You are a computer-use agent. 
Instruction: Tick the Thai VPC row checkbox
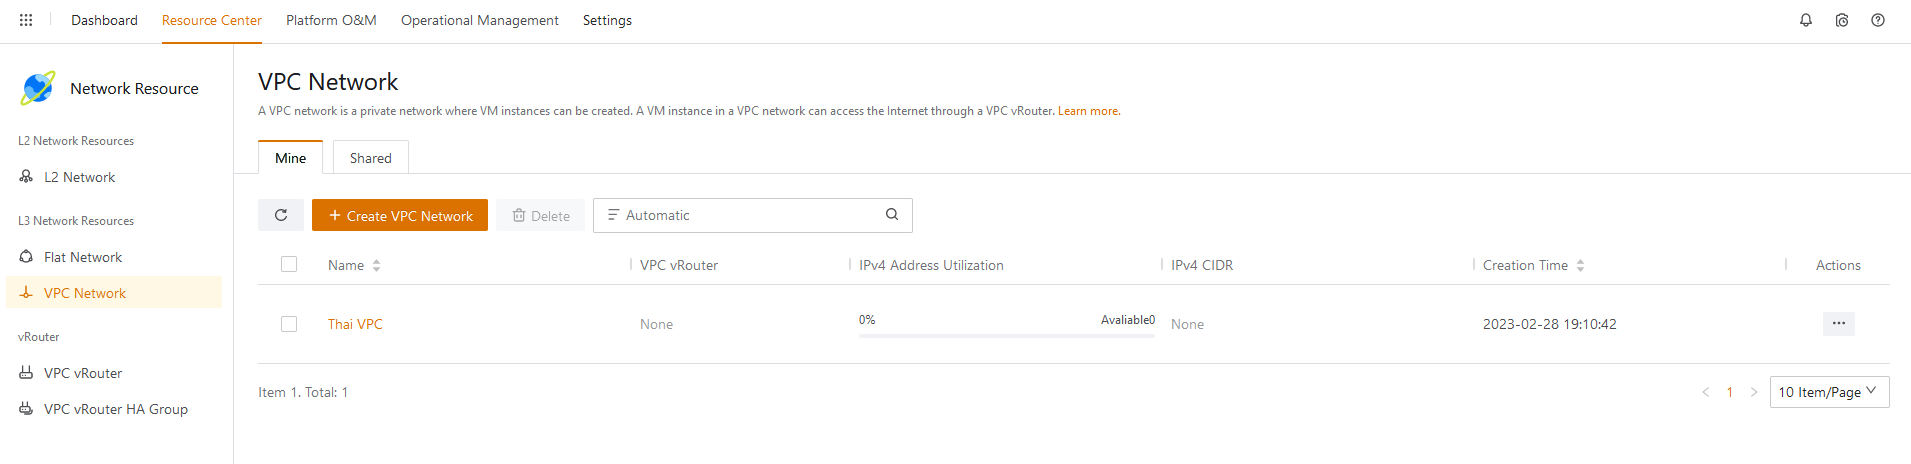289,324
